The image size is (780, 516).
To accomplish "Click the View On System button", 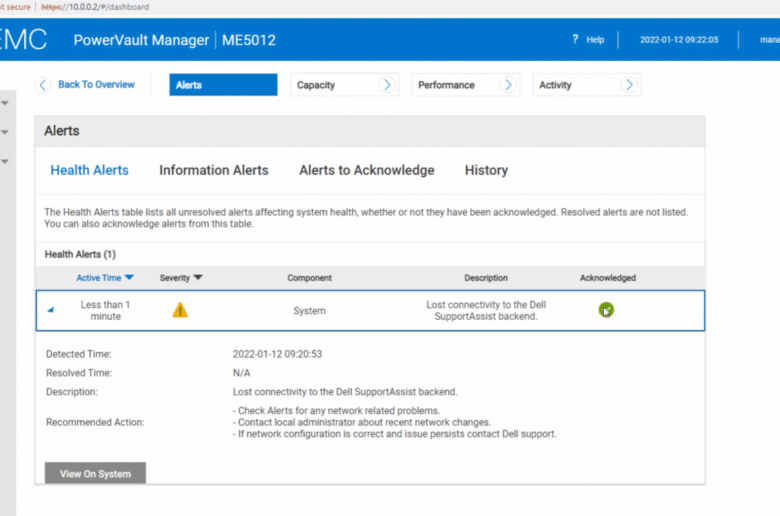I will click(x=96, y=473).
